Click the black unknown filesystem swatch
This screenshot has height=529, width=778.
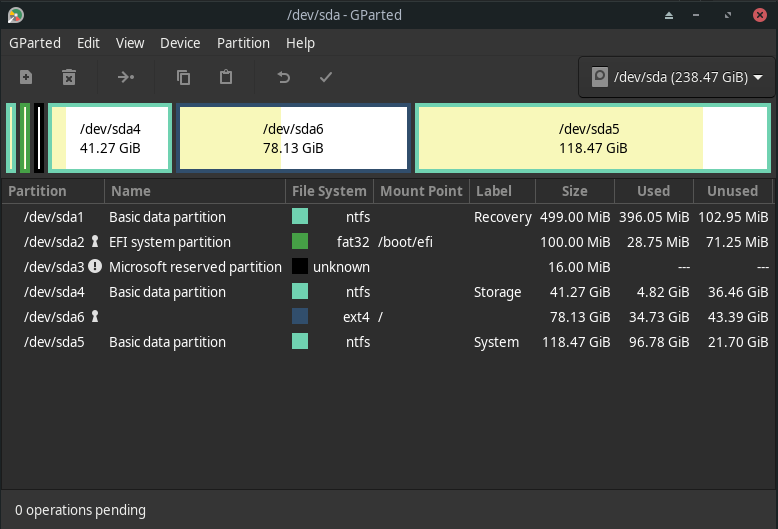(x=300, y=266)
